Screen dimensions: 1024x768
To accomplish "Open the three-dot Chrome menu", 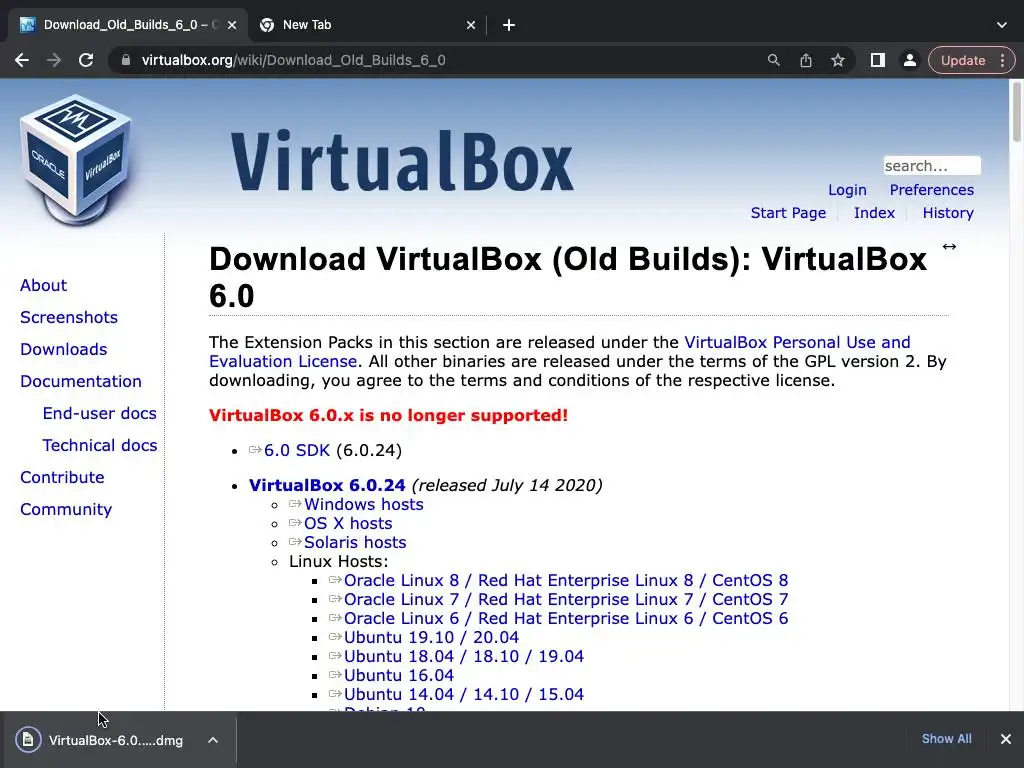I will 1003,60.
